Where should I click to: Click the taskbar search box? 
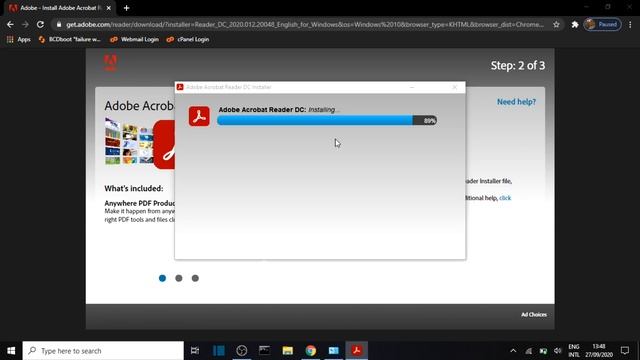point(103,351)
